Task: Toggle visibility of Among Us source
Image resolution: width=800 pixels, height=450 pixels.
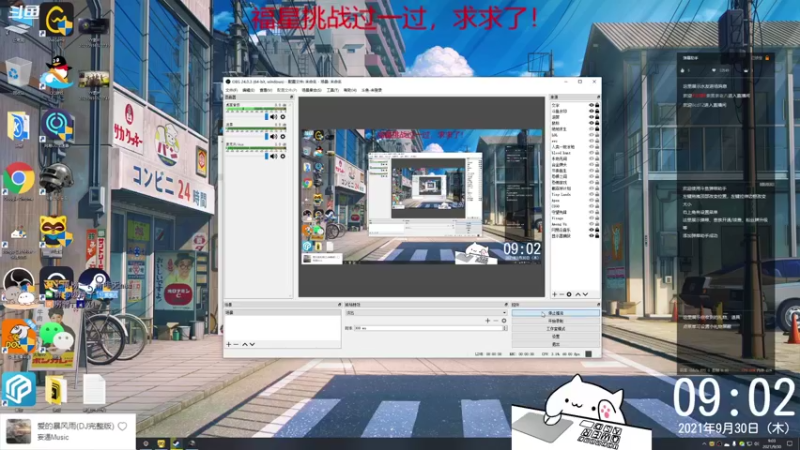Action: click(591, 224)
